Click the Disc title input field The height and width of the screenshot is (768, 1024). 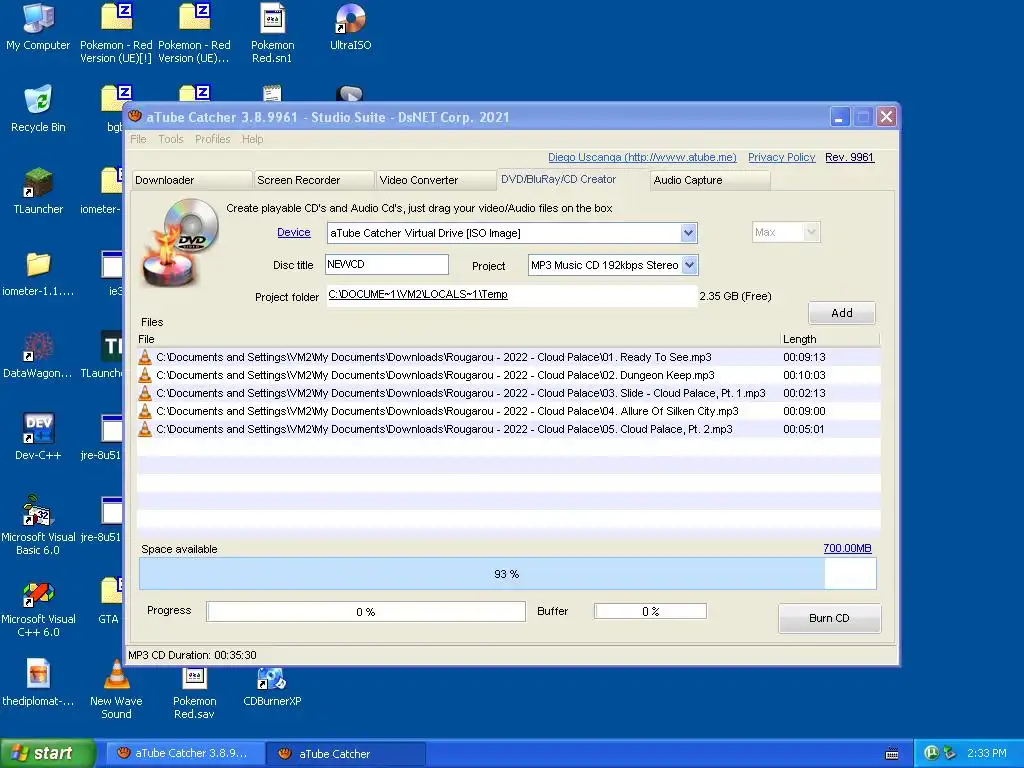pos(387,264)
